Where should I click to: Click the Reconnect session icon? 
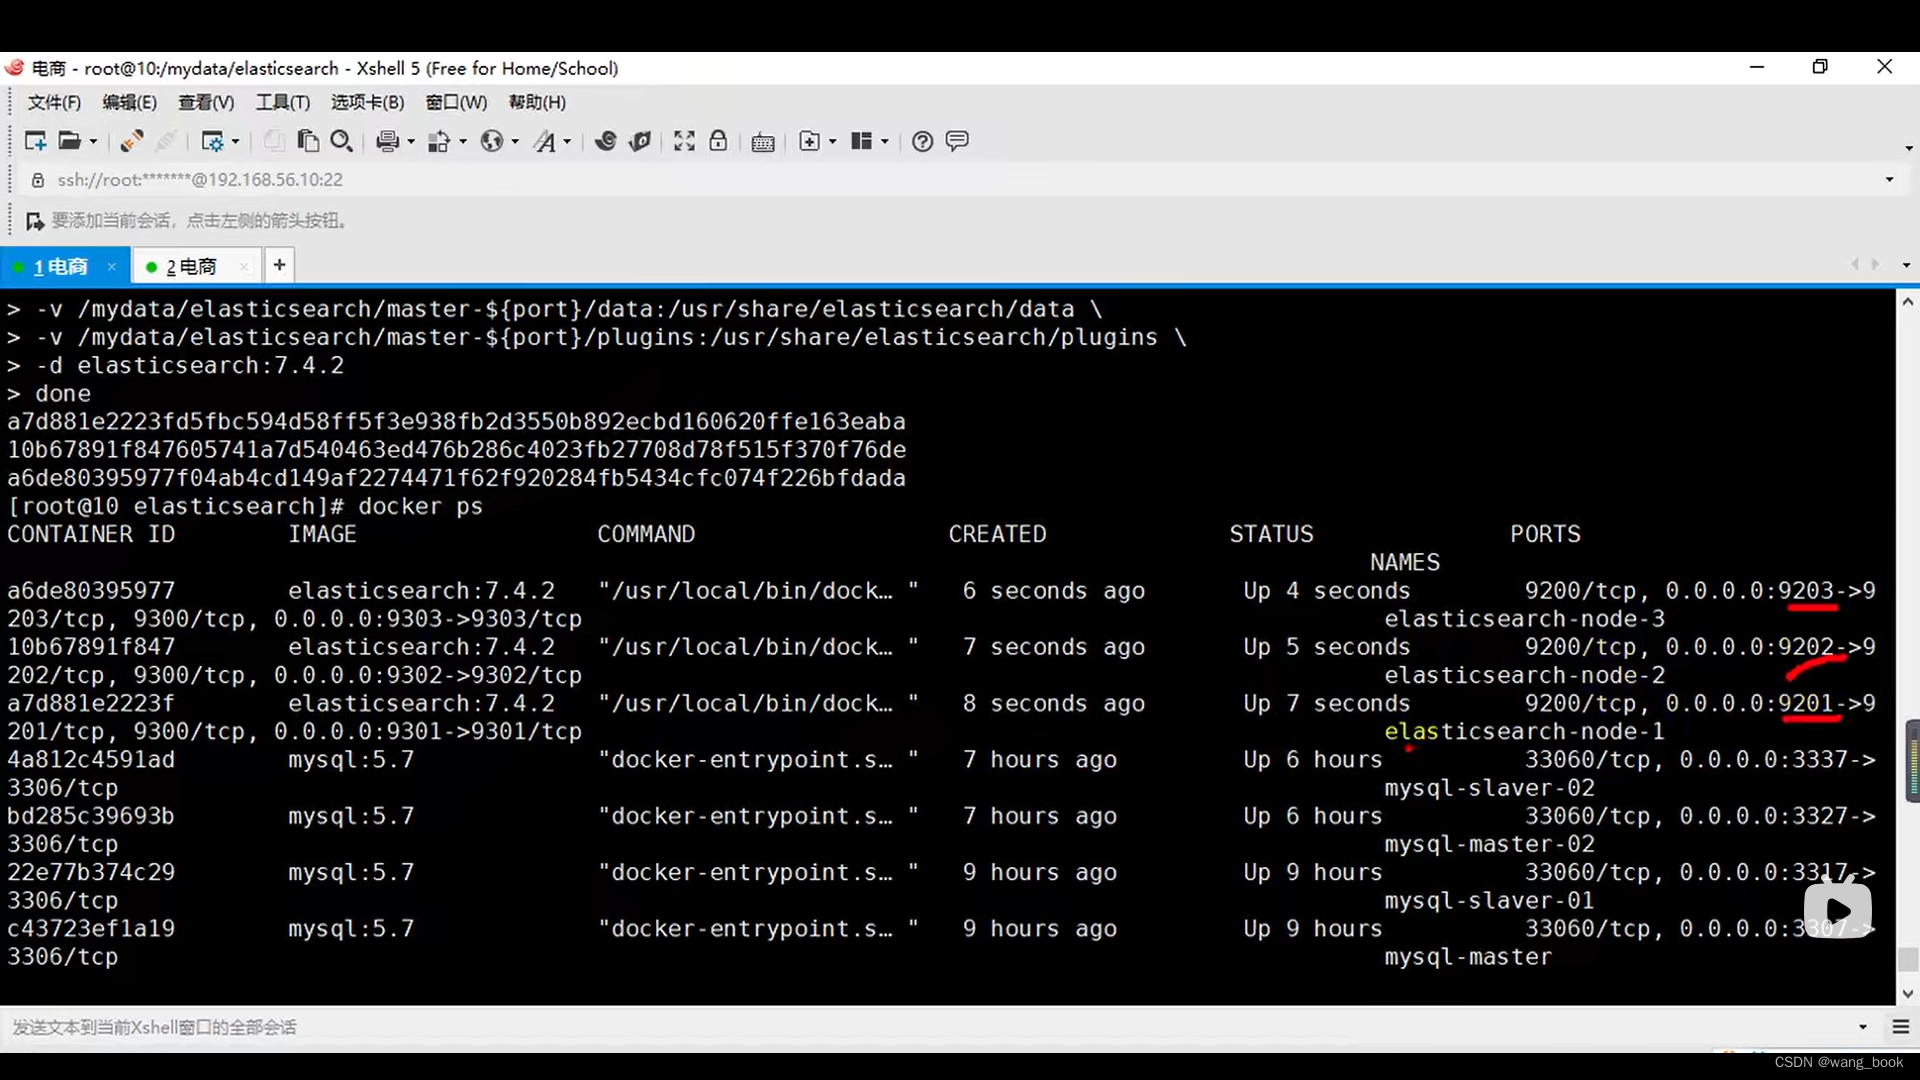[131, 141]
